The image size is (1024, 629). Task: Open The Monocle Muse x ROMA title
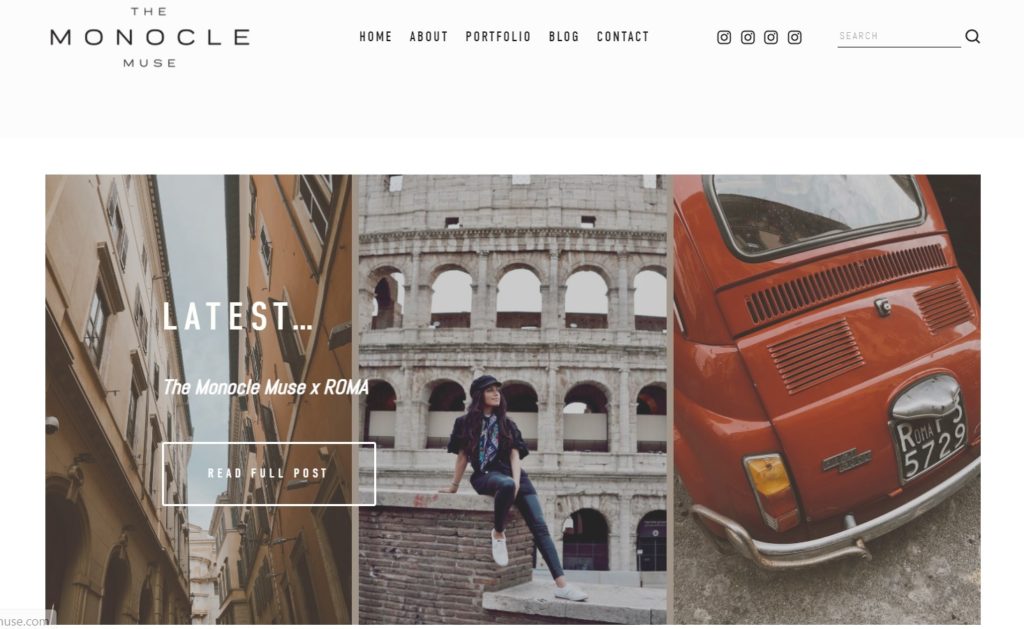[265, 387]
